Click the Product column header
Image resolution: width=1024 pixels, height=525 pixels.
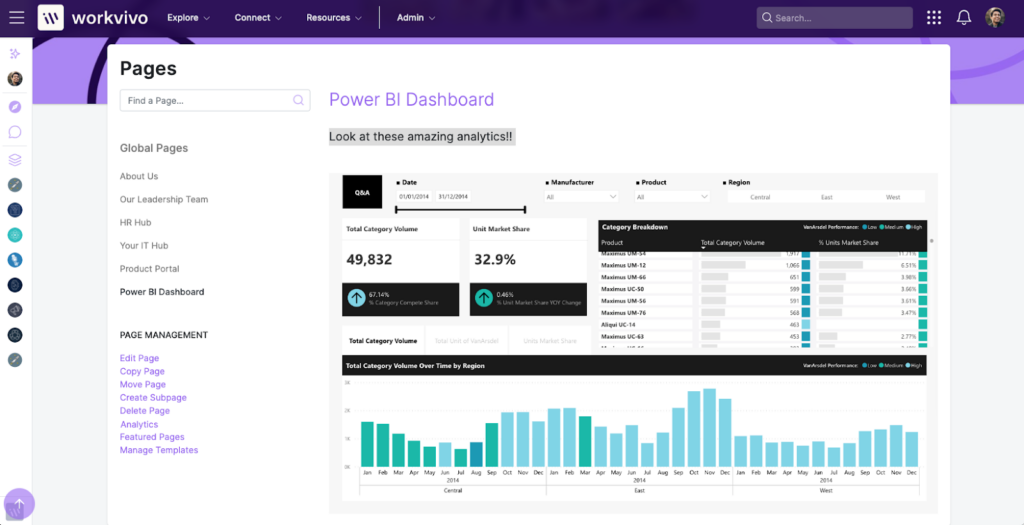(612, 243)
